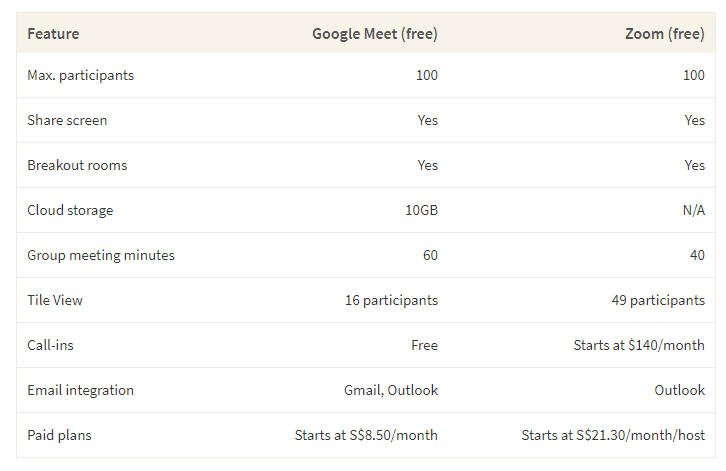Select Starts at S$8.50/month cell
Screen dimensions: 726x471
[x=366, y=435]
